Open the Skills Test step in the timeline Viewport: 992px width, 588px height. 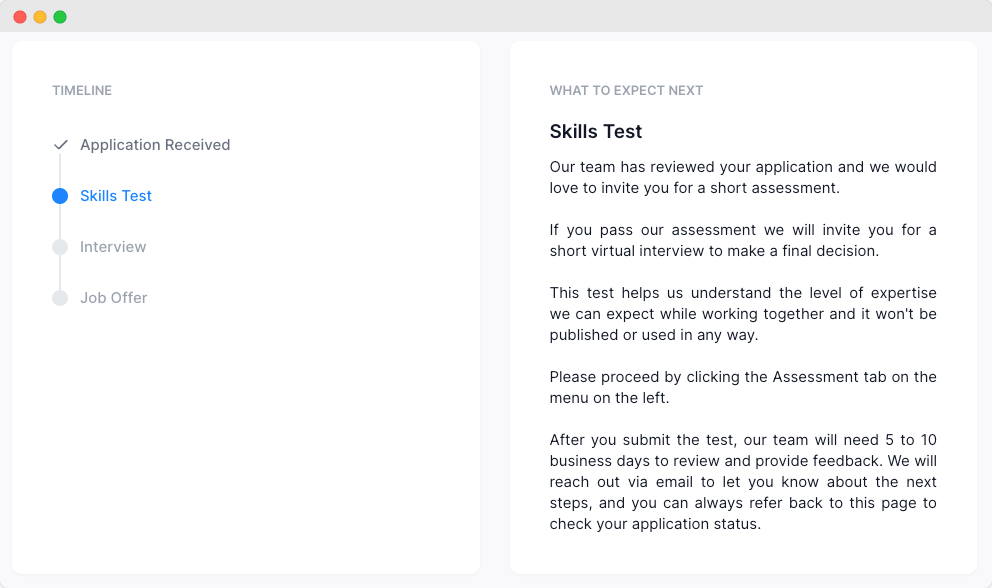(x=116, y=196)
